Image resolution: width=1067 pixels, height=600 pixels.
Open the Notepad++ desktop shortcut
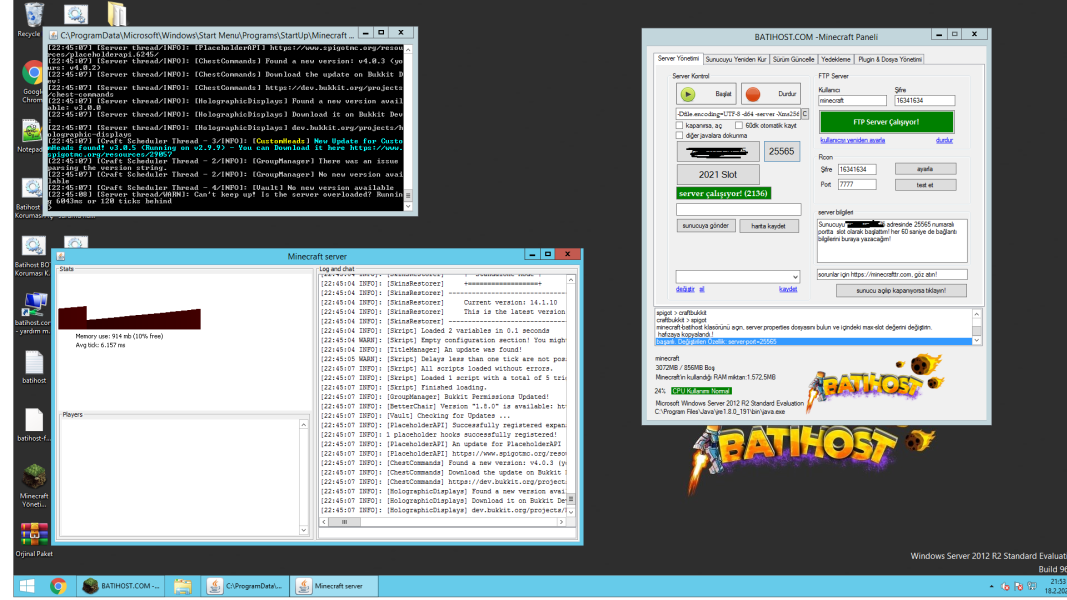pos(31,135)
